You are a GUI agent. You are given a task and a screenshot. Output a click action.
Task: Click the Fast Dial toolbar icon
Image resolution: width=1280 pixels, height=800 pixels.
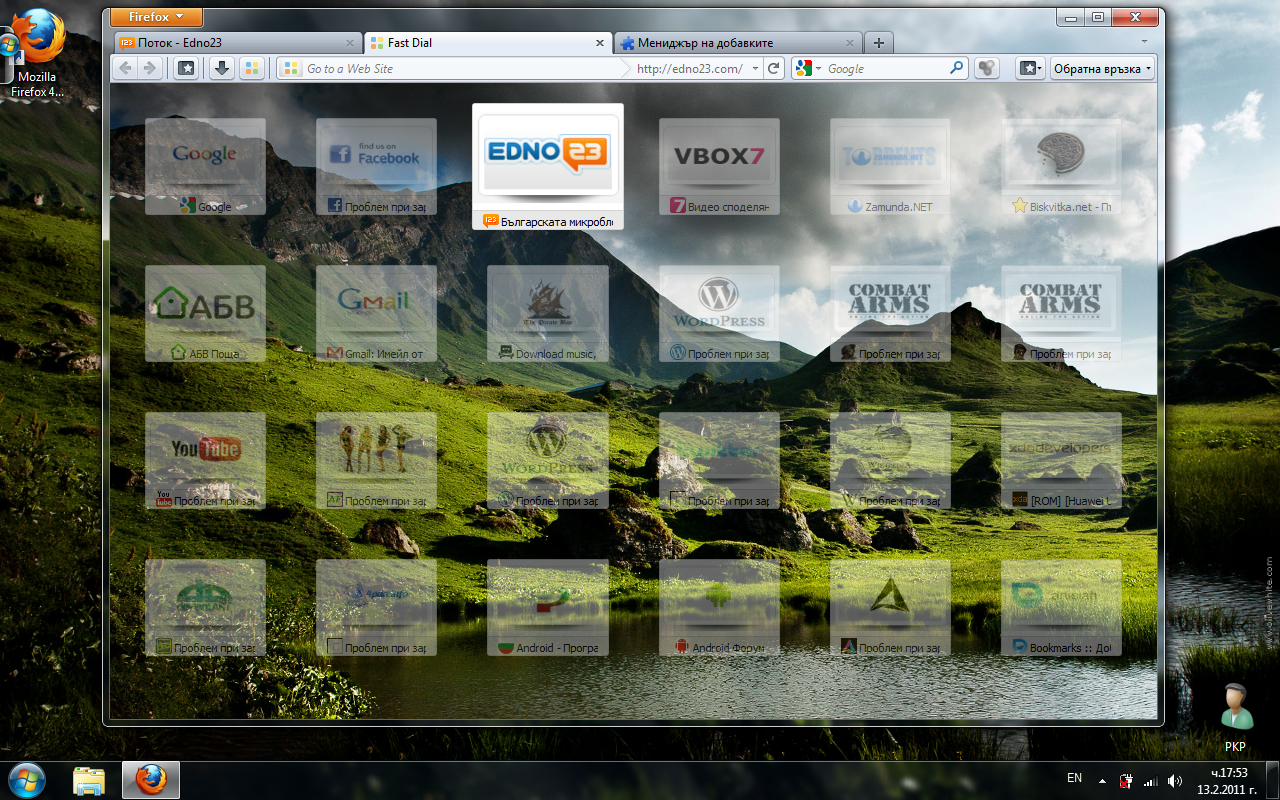pos(252,68)
